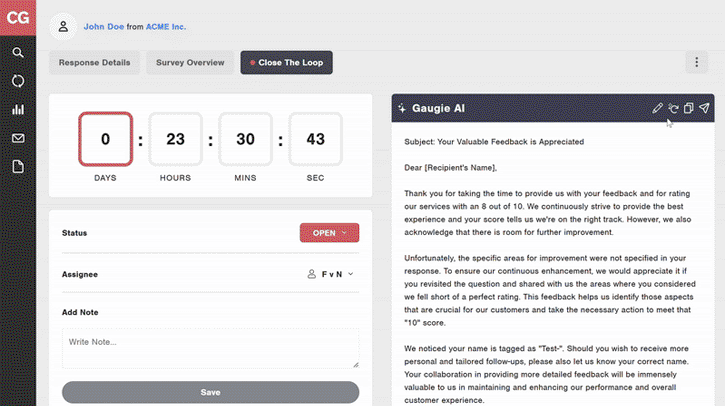Click the HOURS countdown box showing 23
725x406 pixels.
pyautogui.click(x=175, y=139)
